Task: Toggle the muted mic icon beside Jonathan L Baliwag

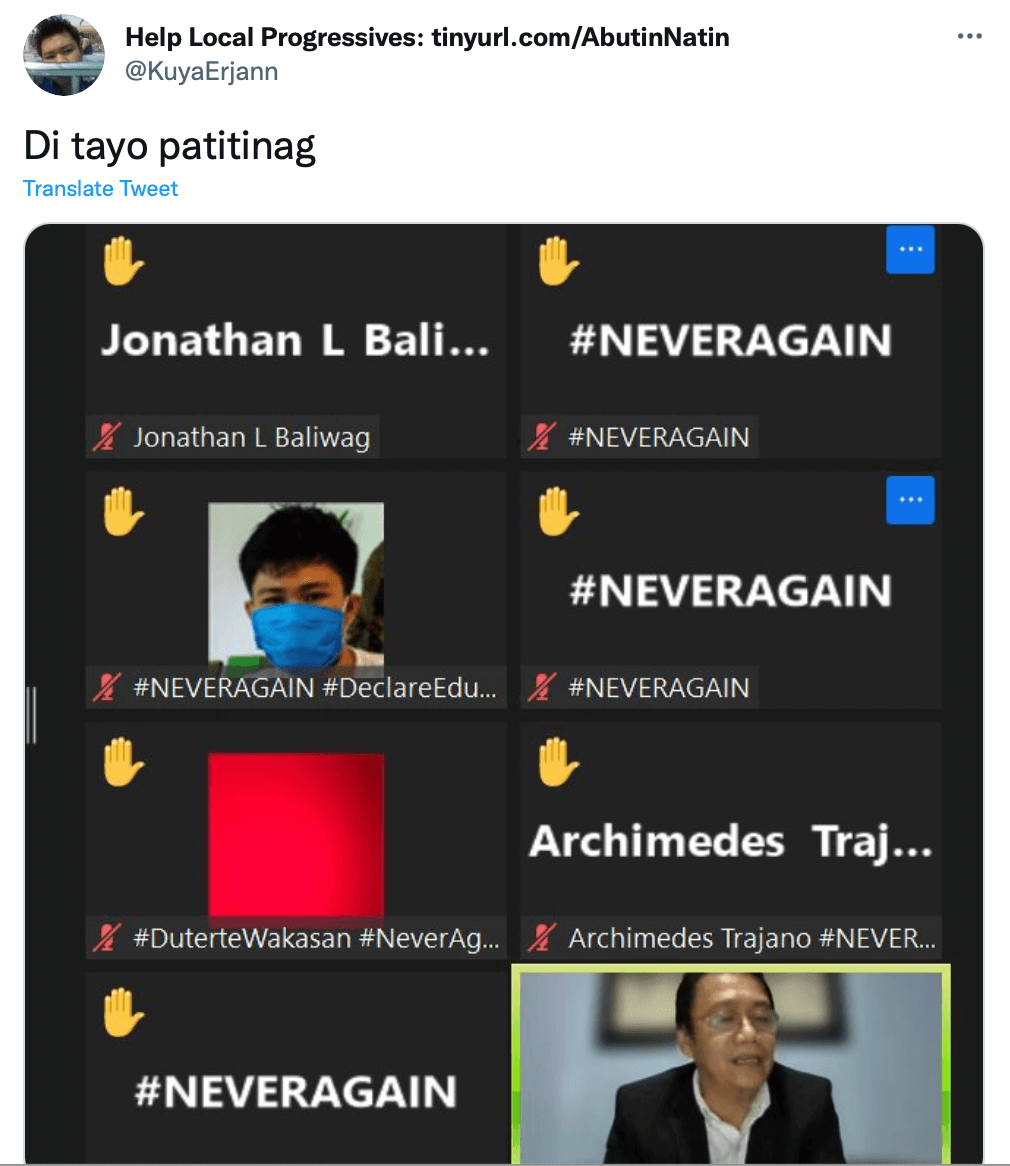Action: tap(106, 437)
